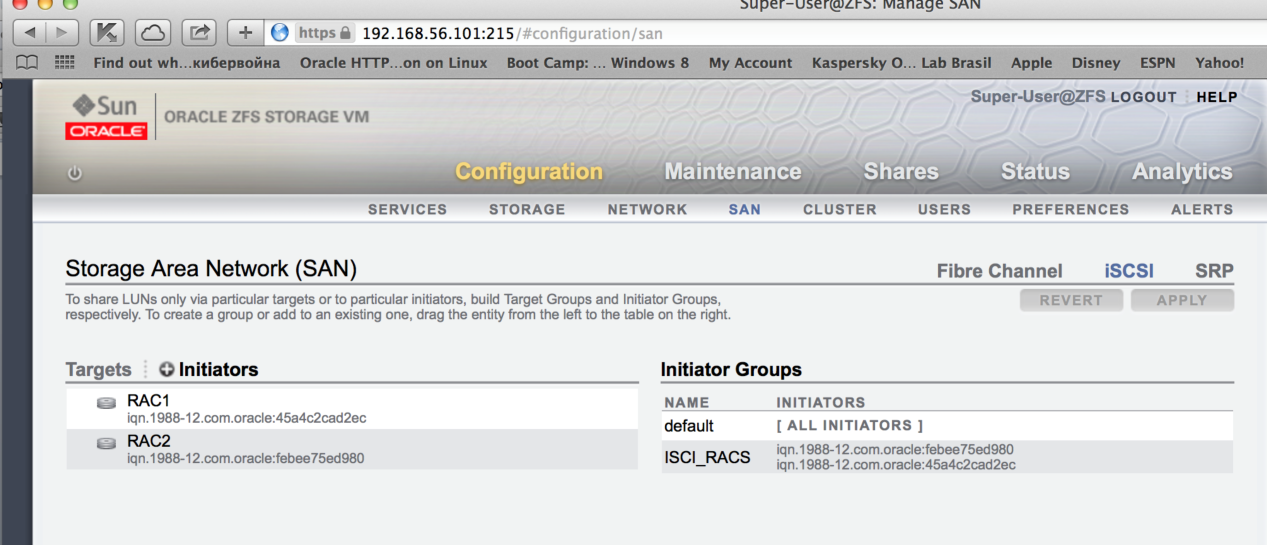Open the Find out wh... bookmark

coord(187,62)
